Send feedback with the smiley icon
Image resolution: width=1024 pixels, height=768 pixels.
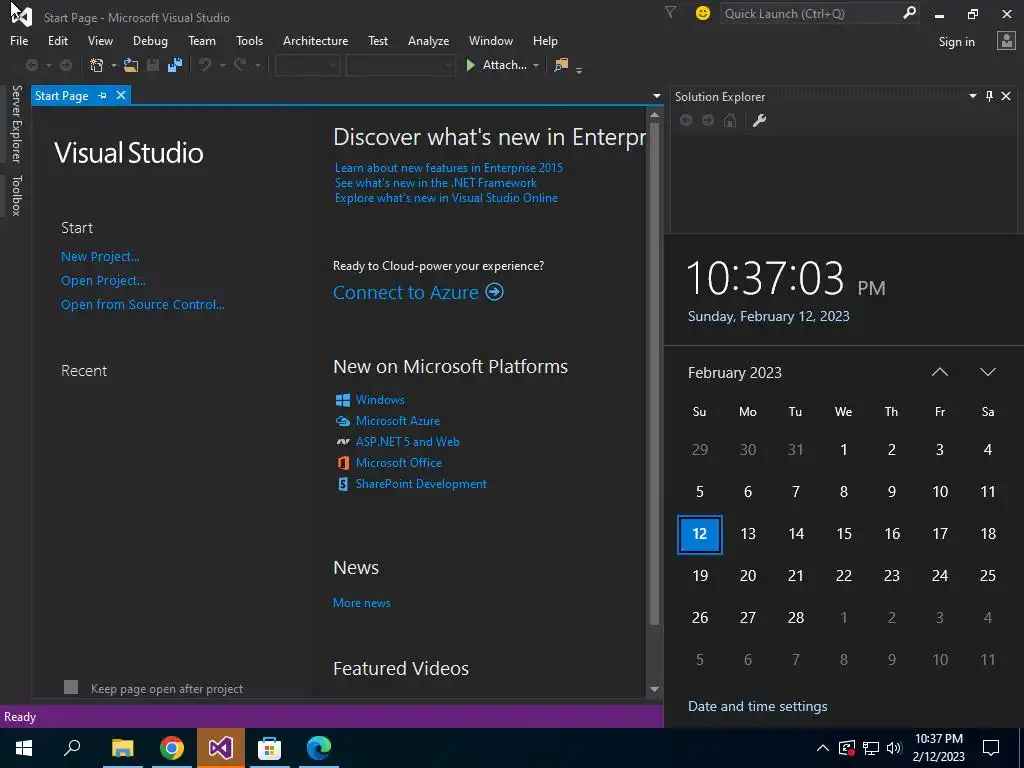(x=703, y=13)
